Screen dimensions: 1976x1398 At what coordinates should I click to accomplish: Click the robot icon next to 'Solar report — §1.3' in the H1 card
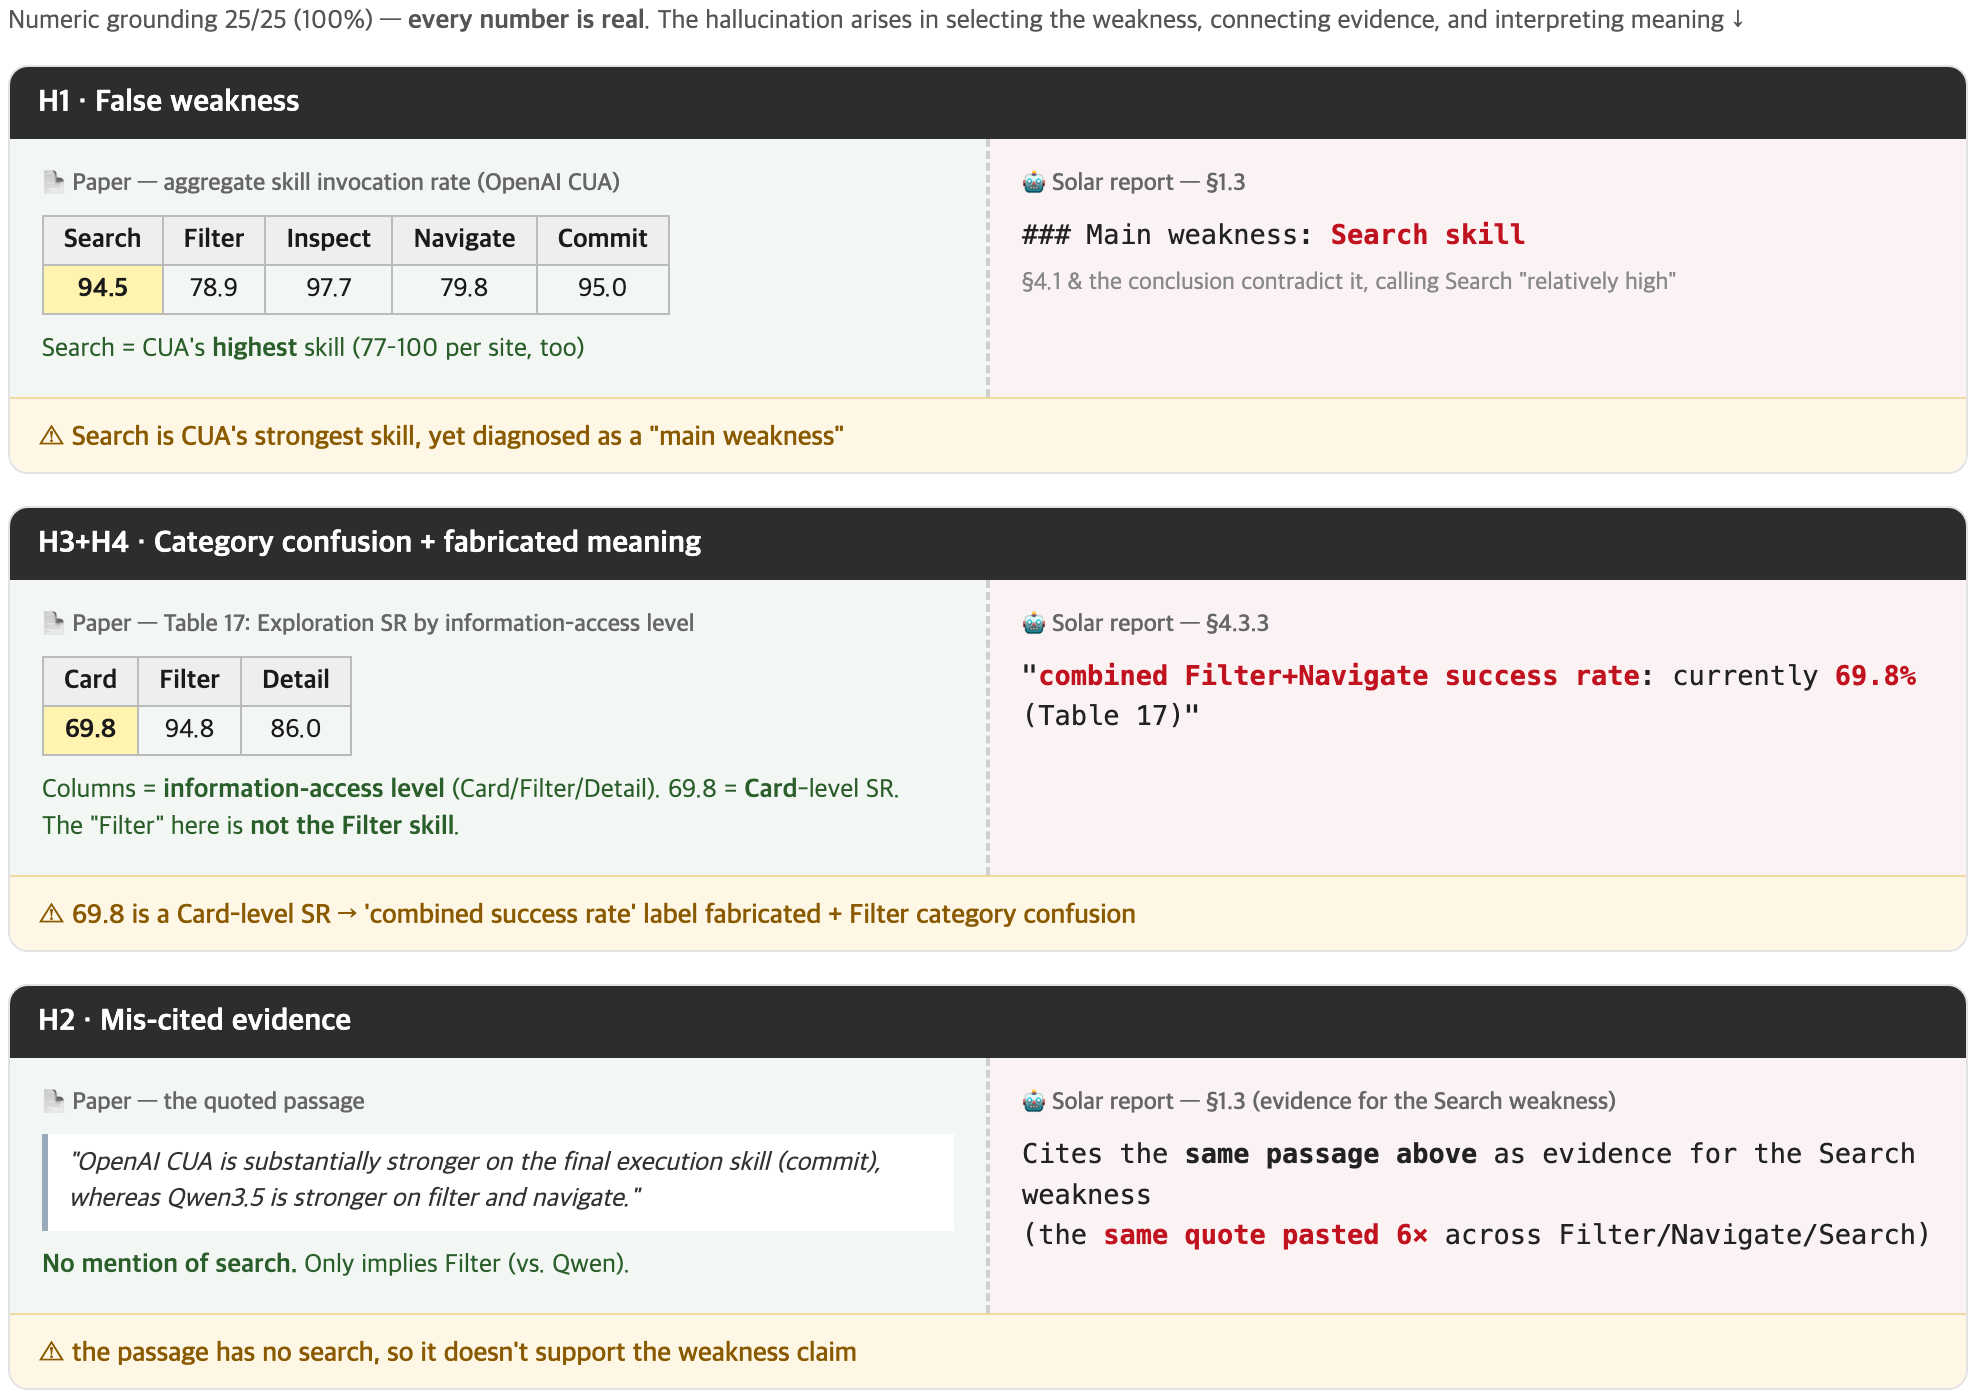(1033, 182)
